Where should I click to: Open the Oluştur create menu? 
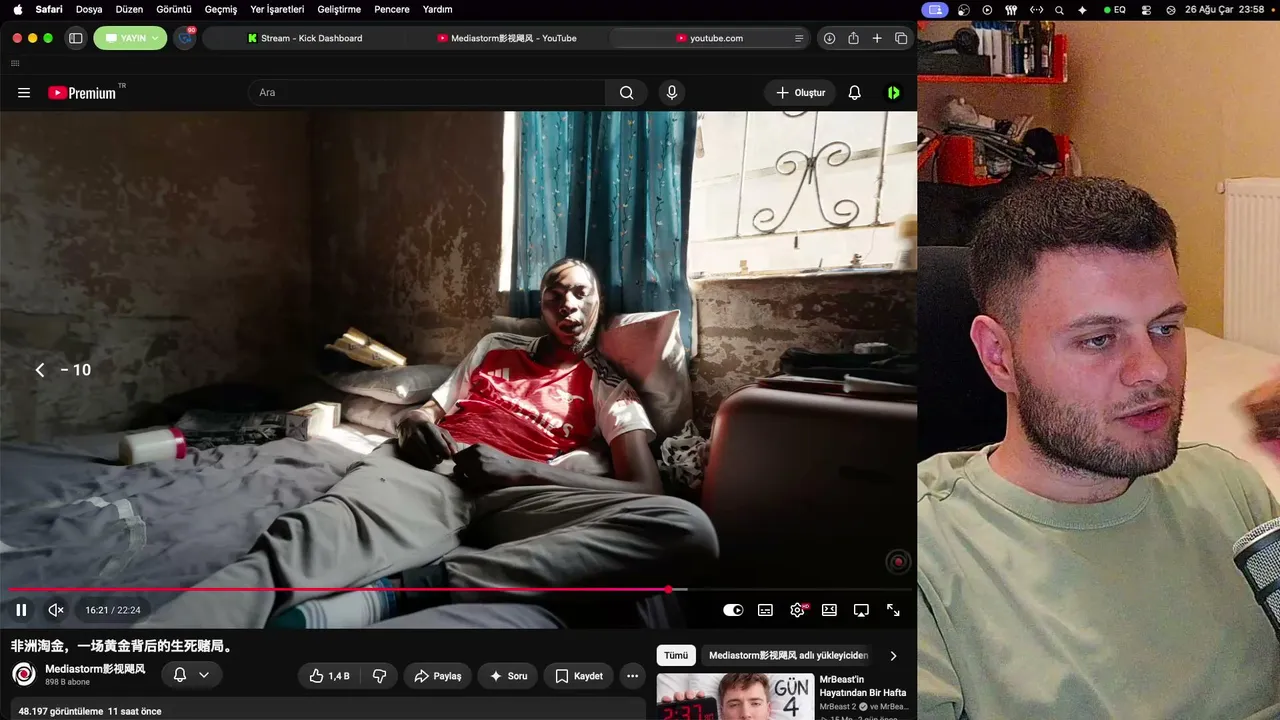coord(800,93)
